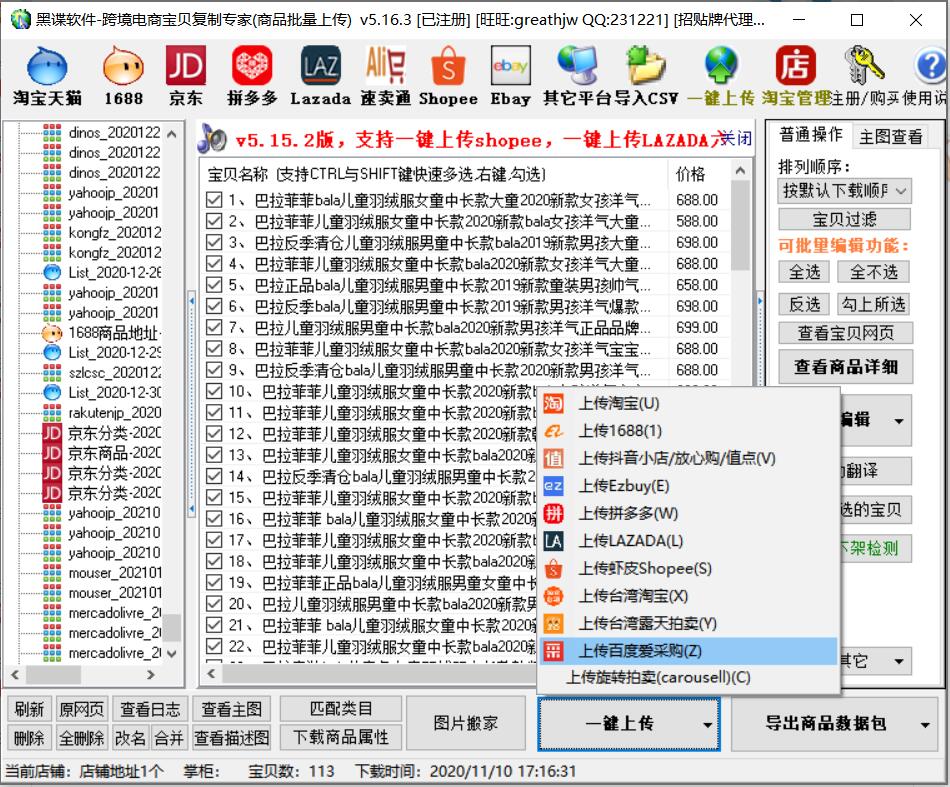
Task: Click the 反选 invert selection button
Action: [805, 304]
